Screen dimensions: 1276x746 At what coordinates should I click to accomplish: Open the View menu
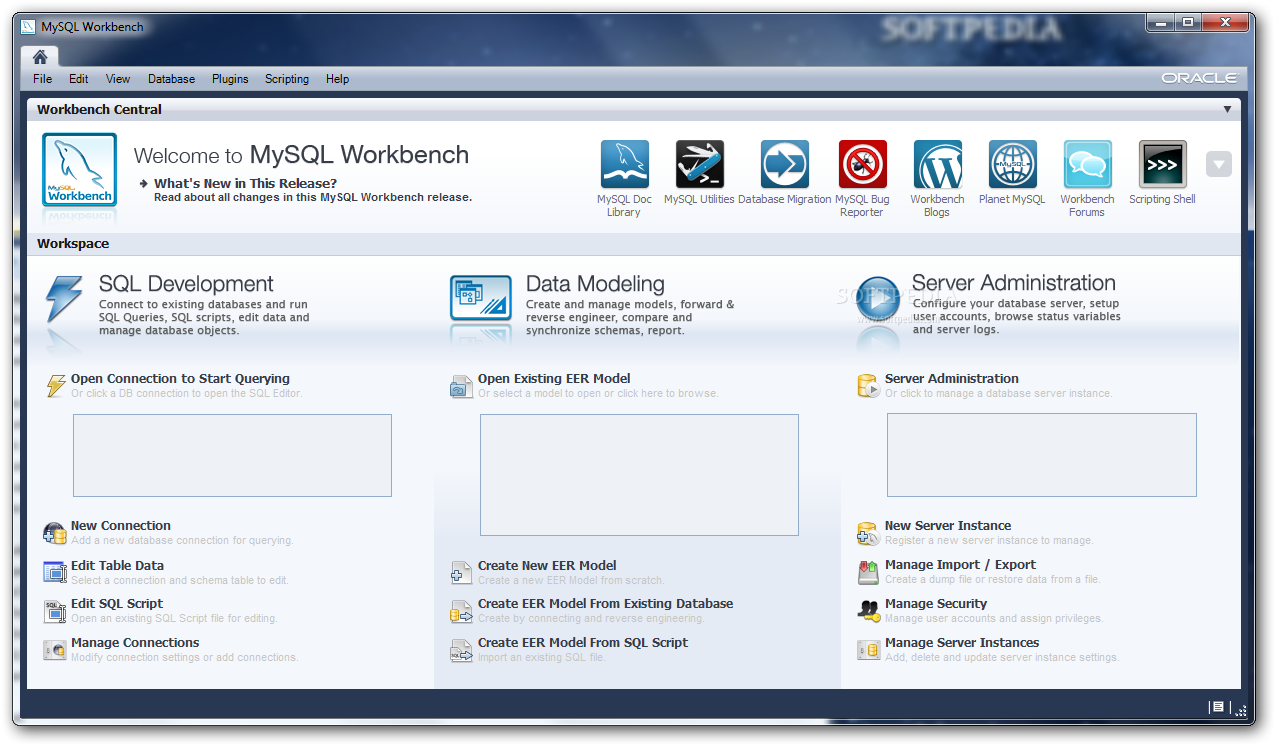click(x=118, y=79)
